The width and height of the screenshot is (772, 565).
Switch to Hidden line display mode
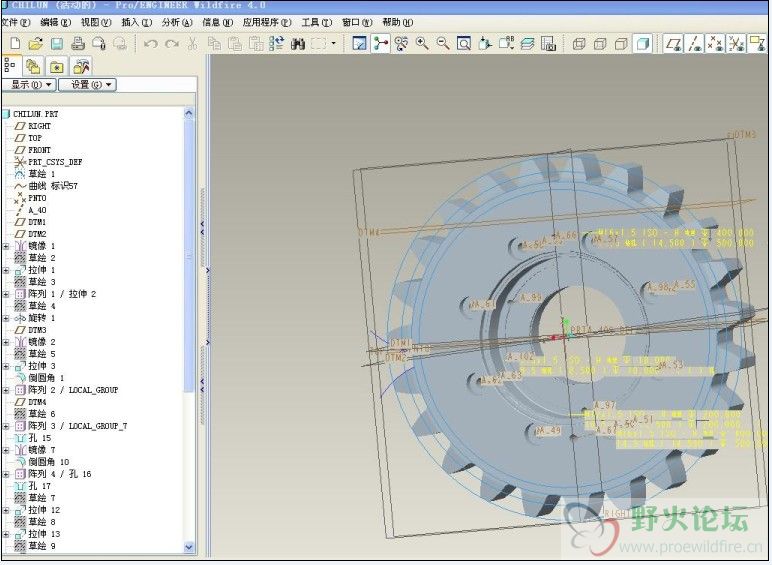(600, 43)
